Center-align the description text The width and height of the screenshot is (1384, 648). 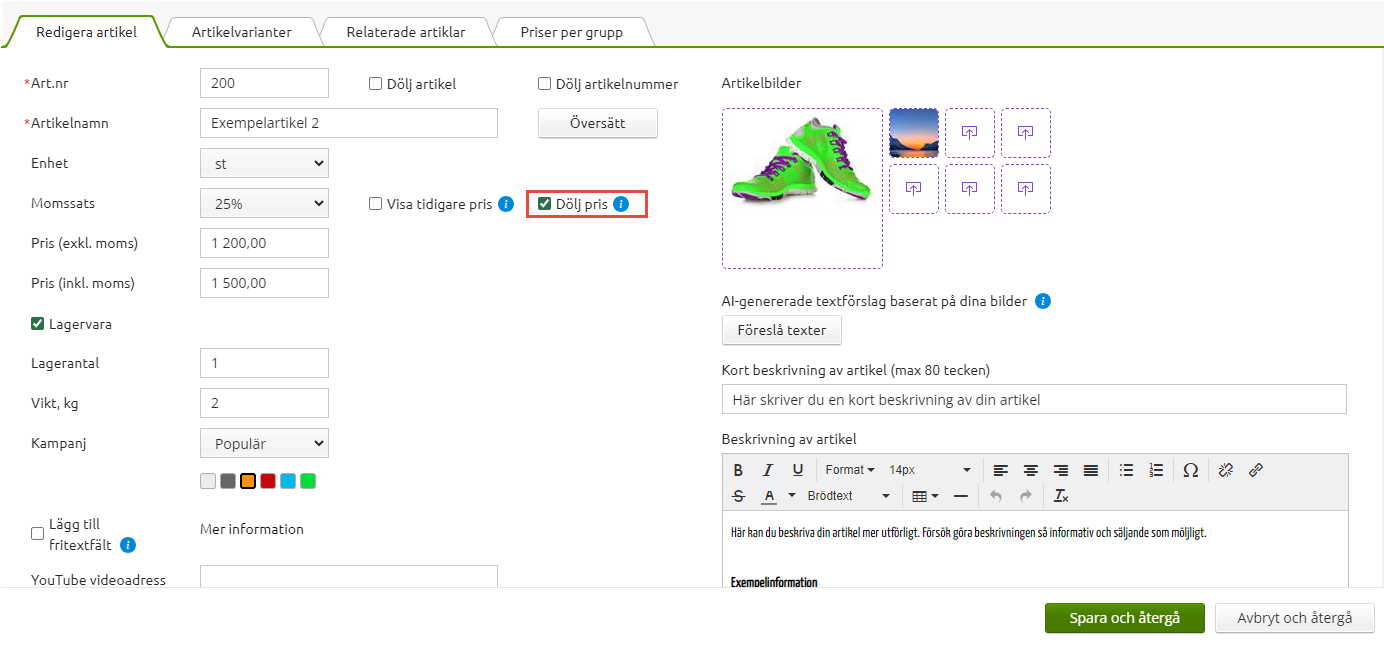pyautogui.click(x=1030, y=470)
